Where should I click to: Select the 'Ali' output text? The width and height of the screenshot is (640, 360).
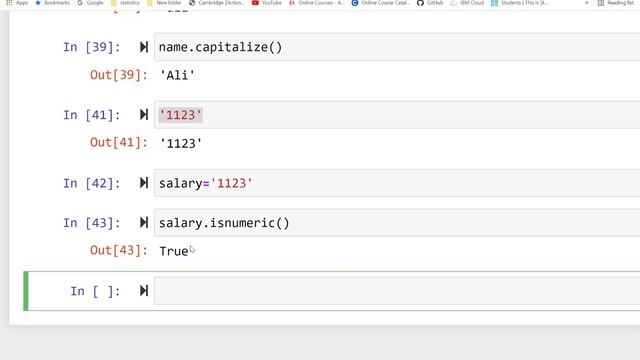tap(177, 75)
